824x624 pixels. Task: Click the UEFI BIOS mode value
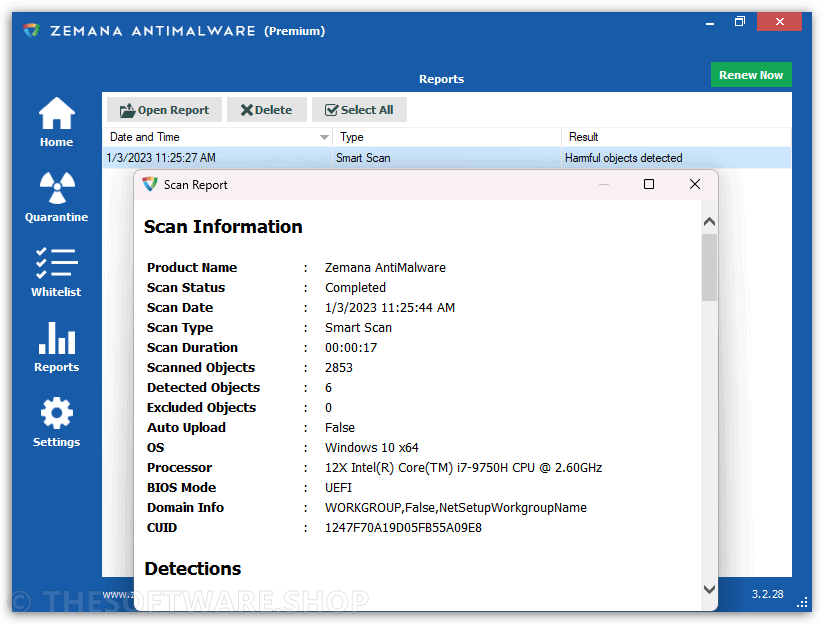click(338, 487)
